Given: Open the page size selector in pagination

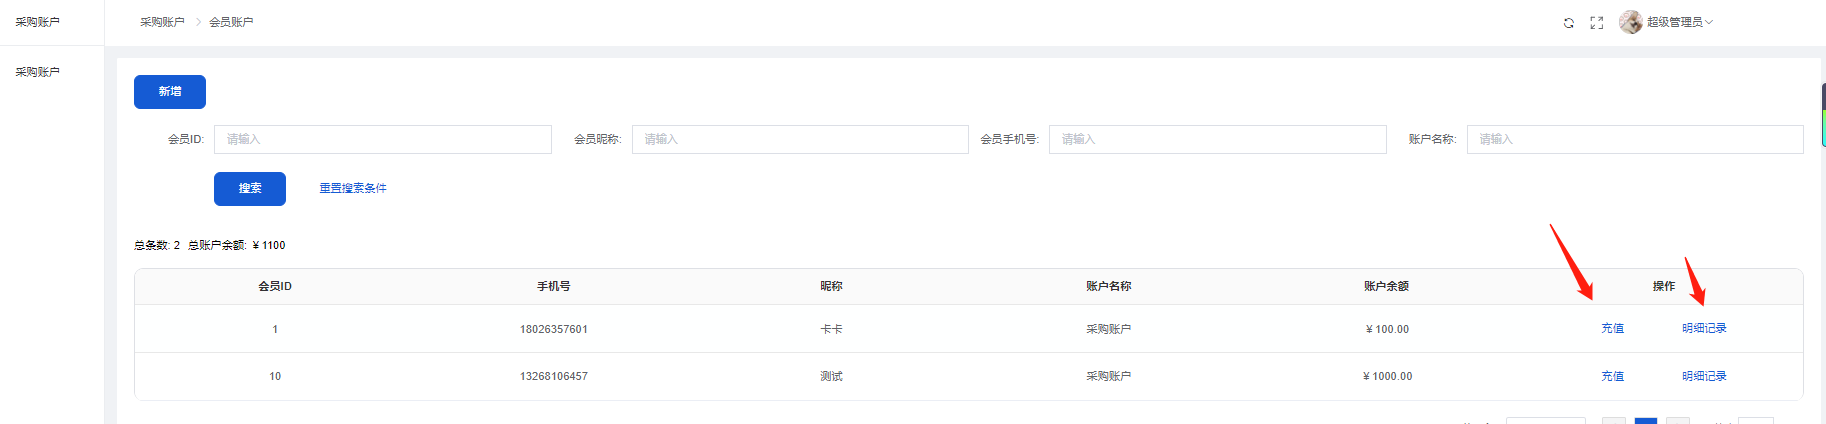Looking at the screenshot, I should pos(1545,420).
